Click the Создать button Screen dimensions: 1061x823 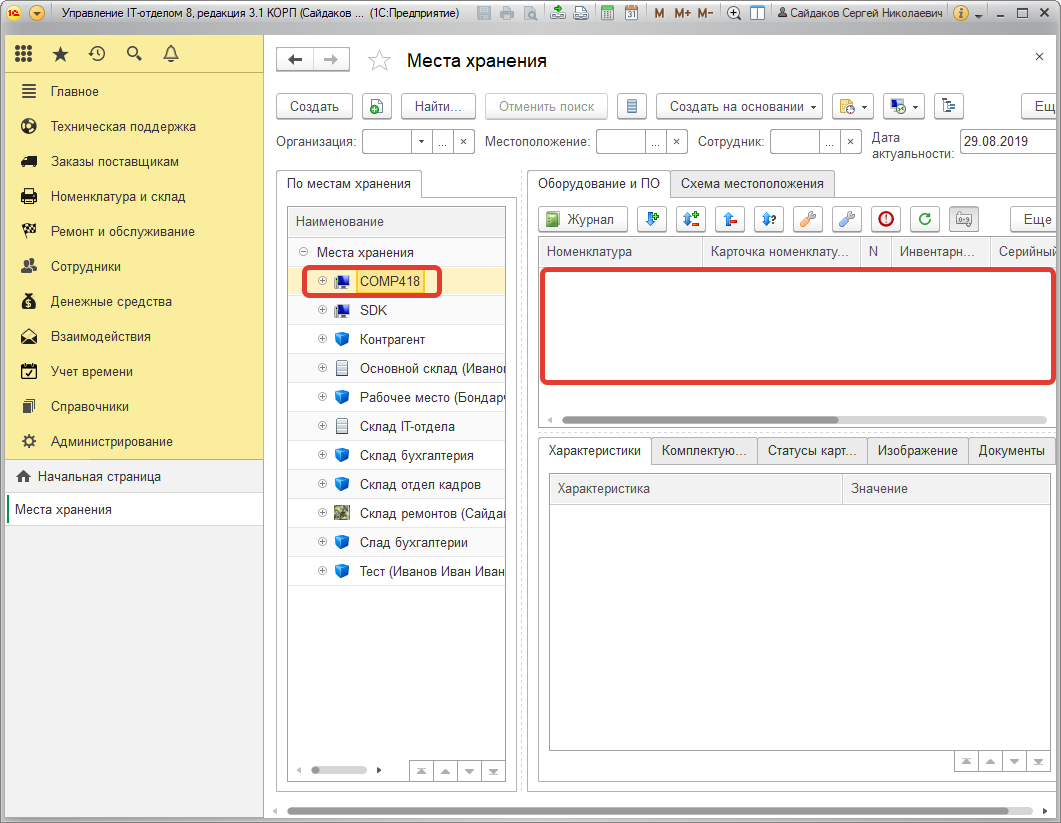[315, 106]
